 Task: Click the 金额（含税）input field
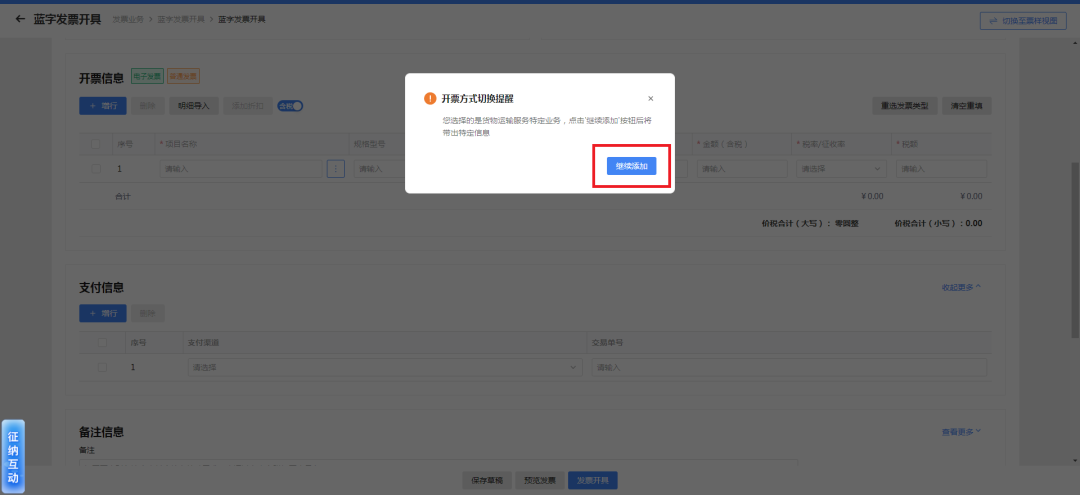tap(742, 169)
